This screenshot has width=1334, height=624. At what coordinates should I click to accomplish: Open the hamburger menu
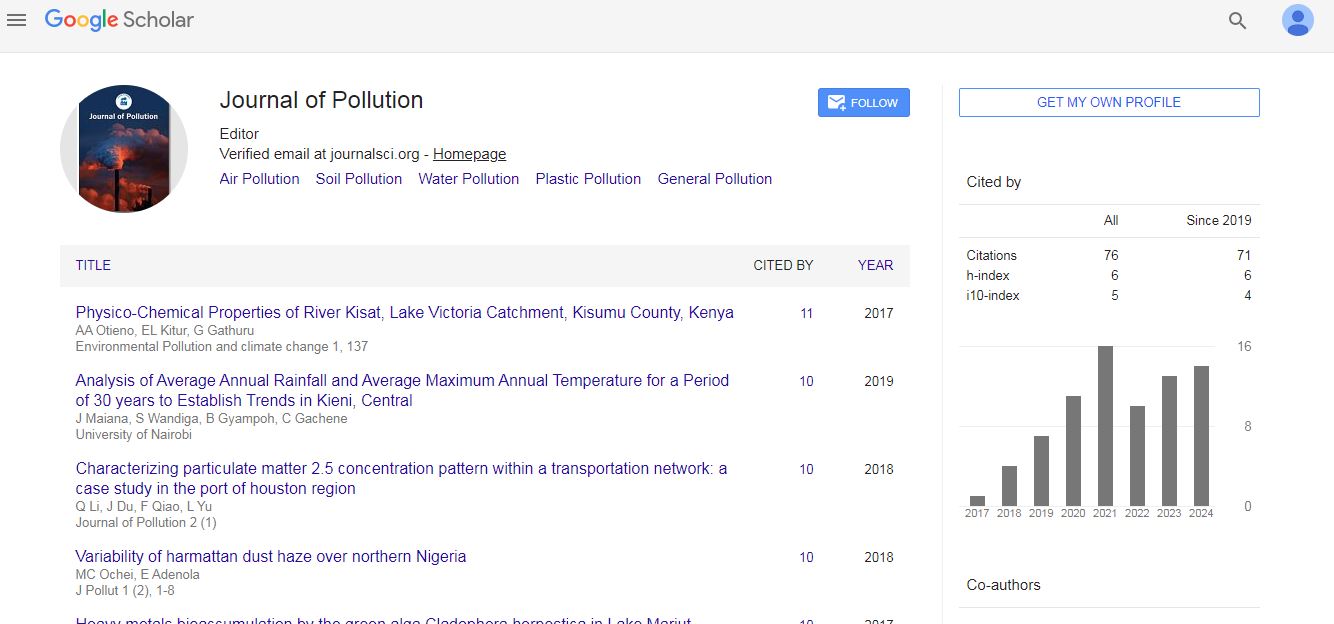pos(16,20)
